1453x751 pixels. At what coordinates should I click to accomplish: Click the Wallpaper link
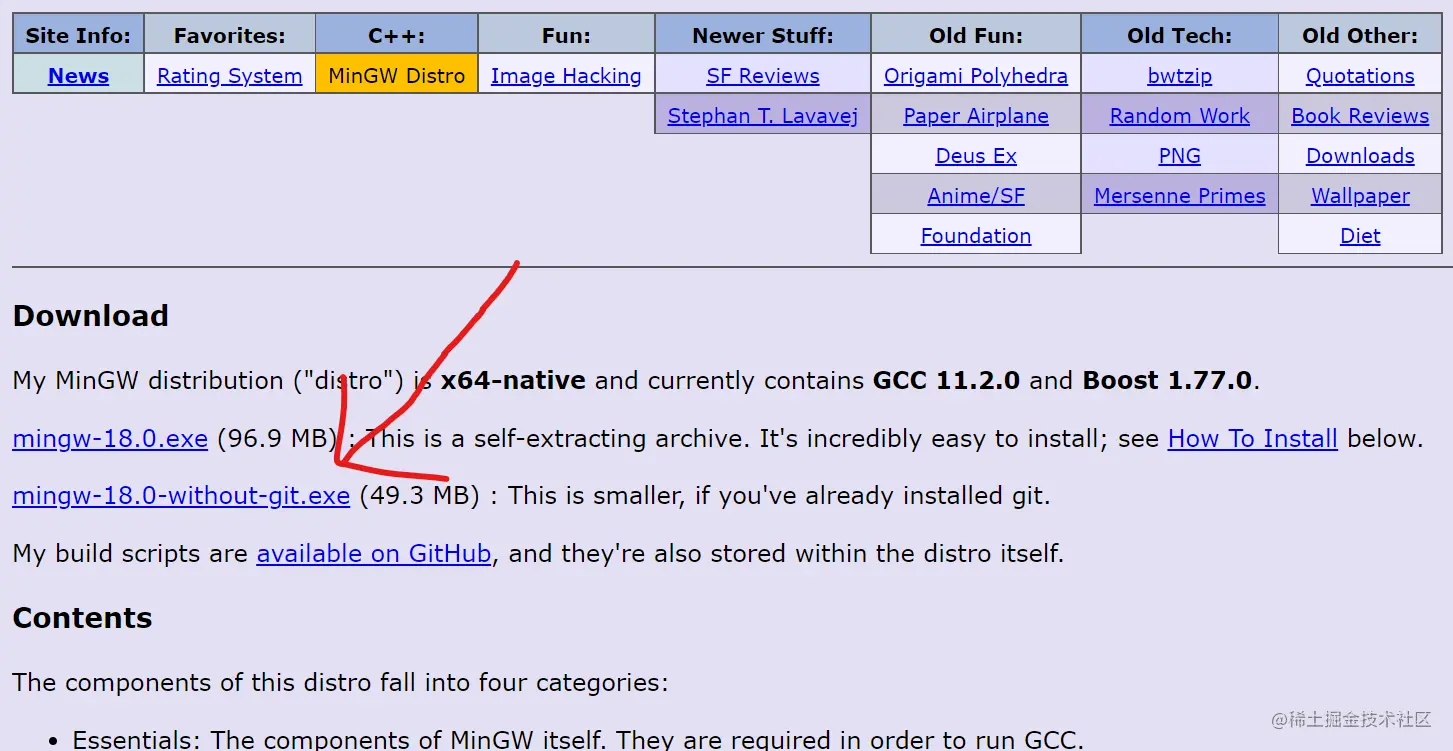click(x=1360, y=196)
